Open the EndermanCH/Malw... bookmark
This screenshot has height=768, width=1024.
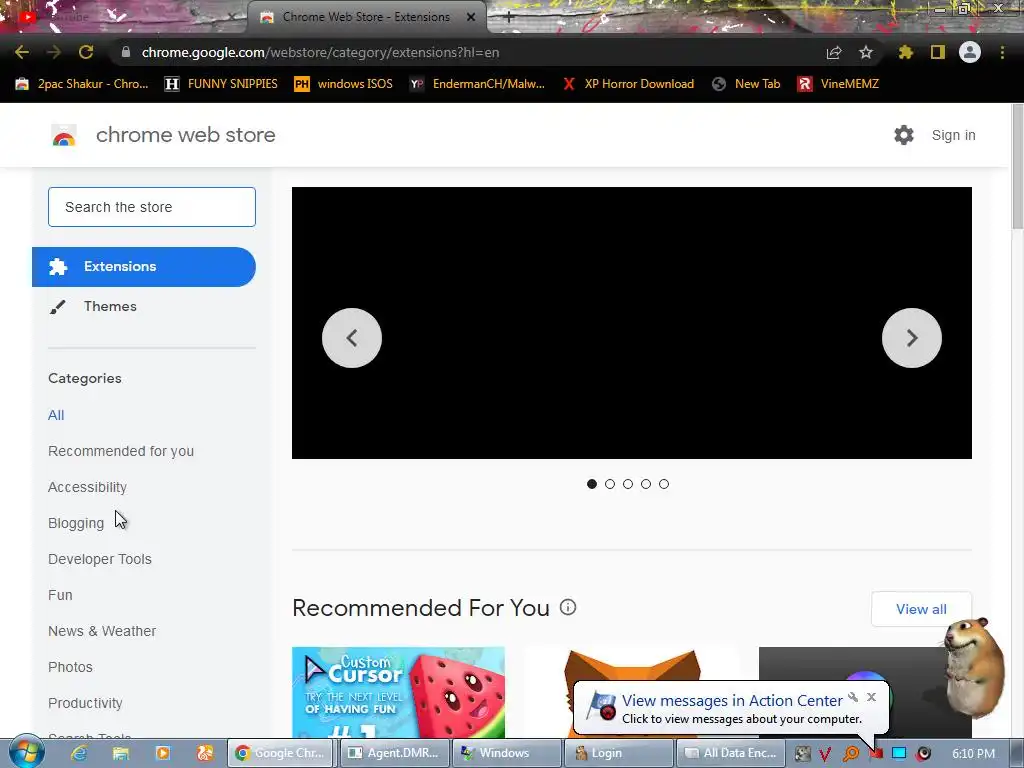coord(477,84)
